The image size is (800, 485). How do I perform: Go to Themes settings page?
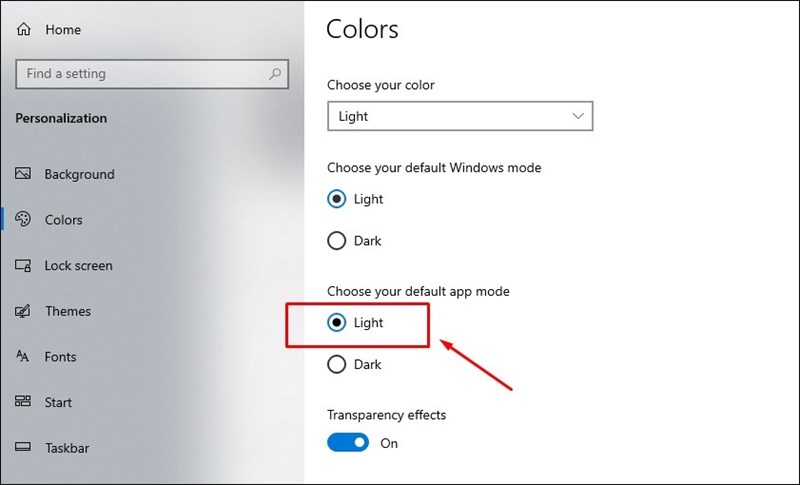tap(68, 311)
